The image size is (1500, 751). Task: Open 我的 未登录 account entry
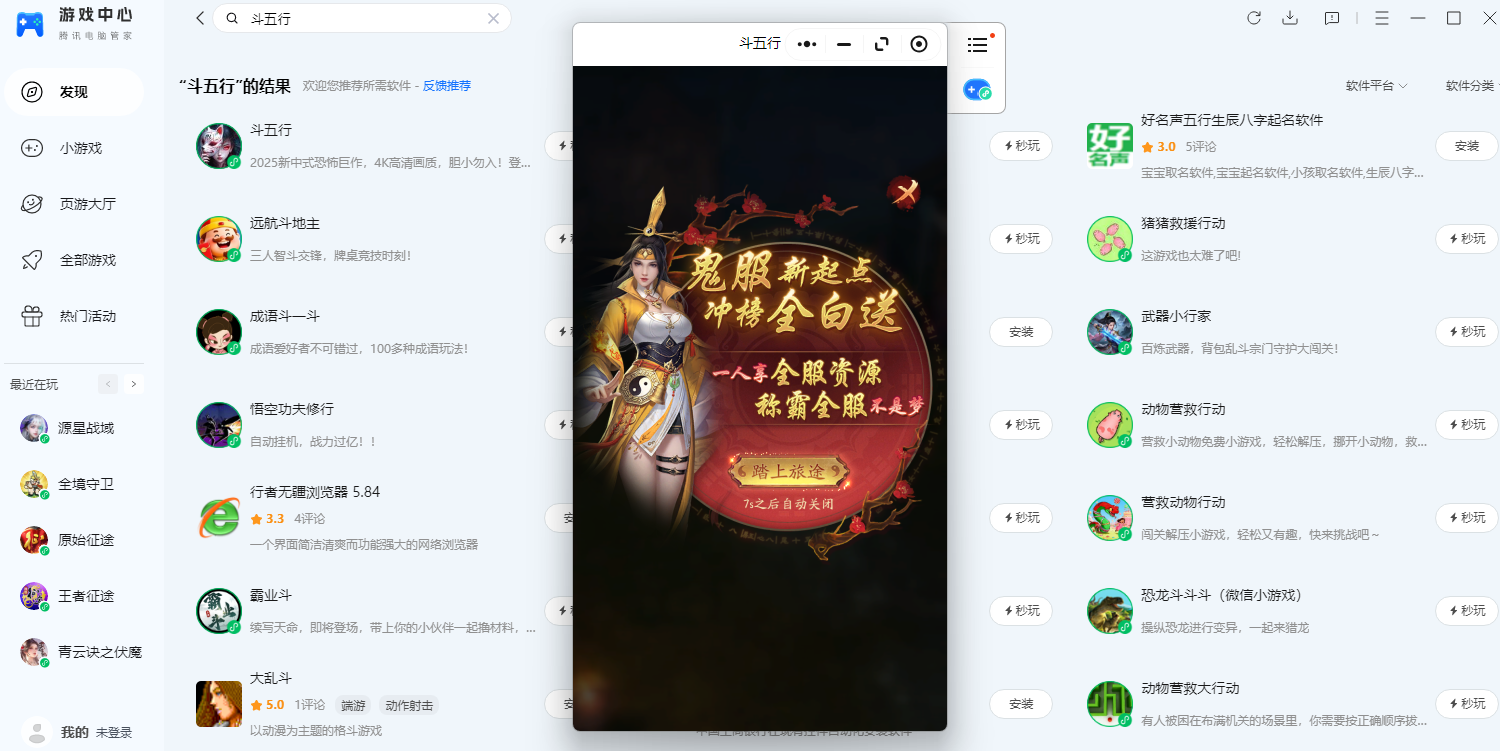(x=78, y=732)
